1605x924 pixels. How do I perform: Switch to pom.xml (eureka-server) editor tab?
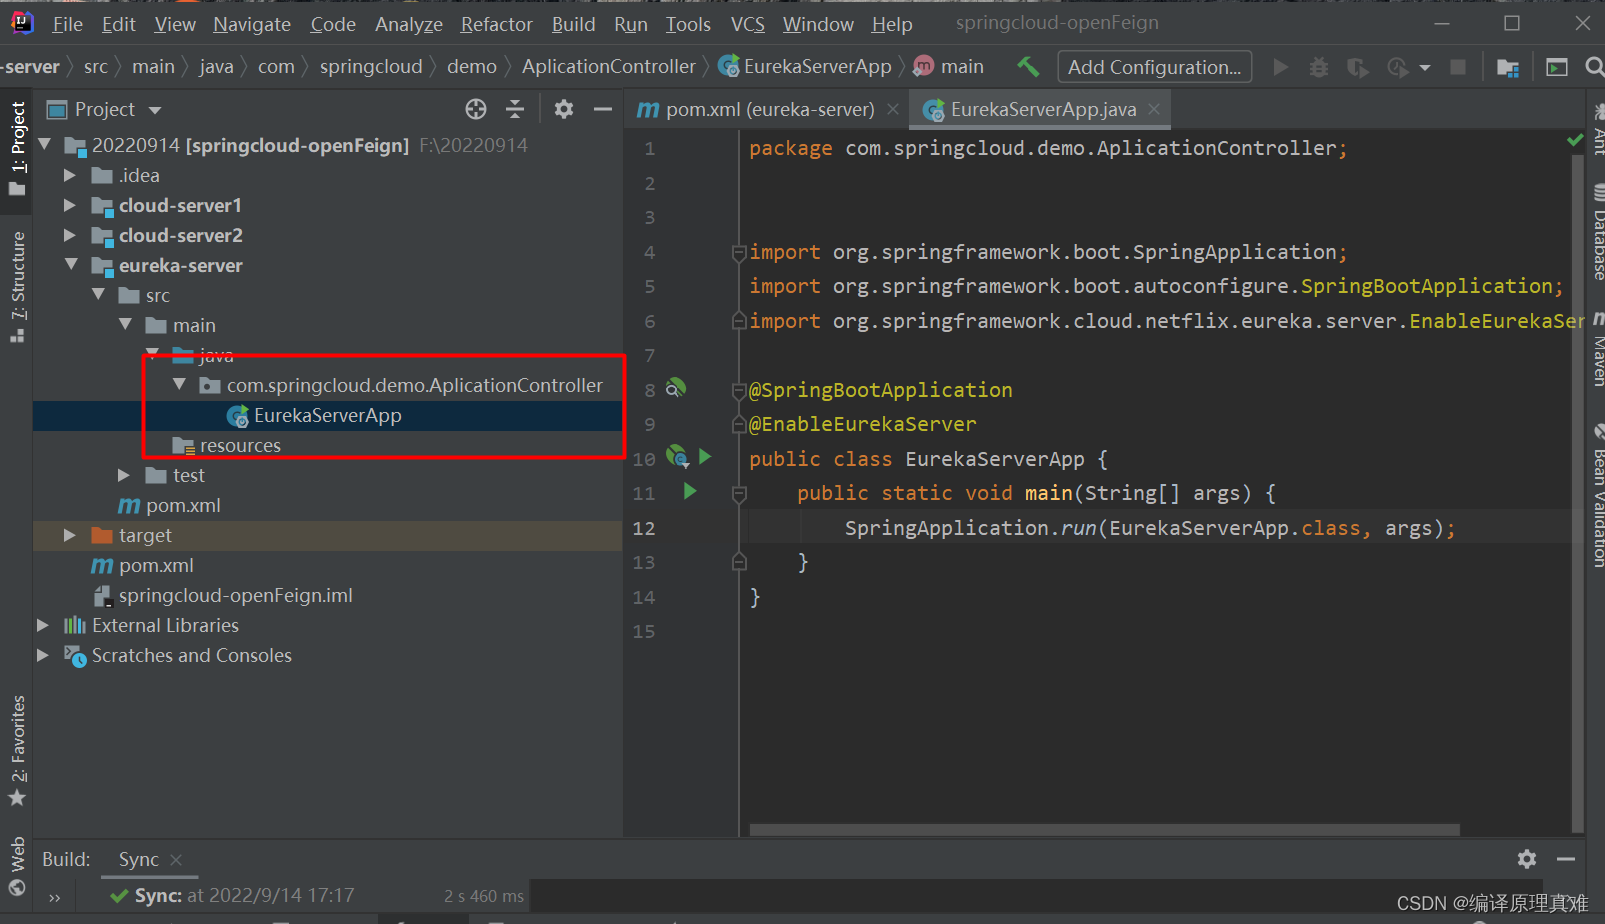tap(767, 109)
